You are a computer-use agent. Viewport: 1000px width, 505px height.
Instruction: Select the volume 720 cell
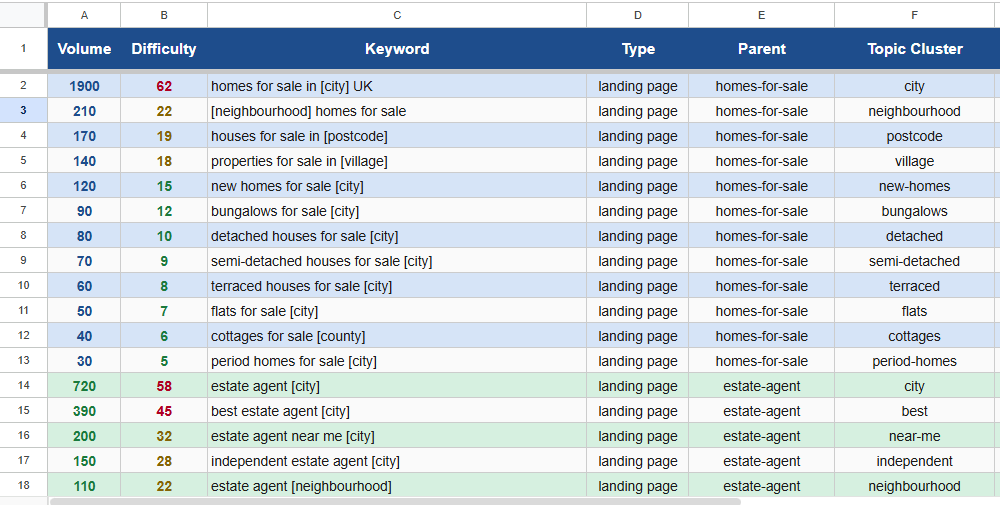coord(84,386)
